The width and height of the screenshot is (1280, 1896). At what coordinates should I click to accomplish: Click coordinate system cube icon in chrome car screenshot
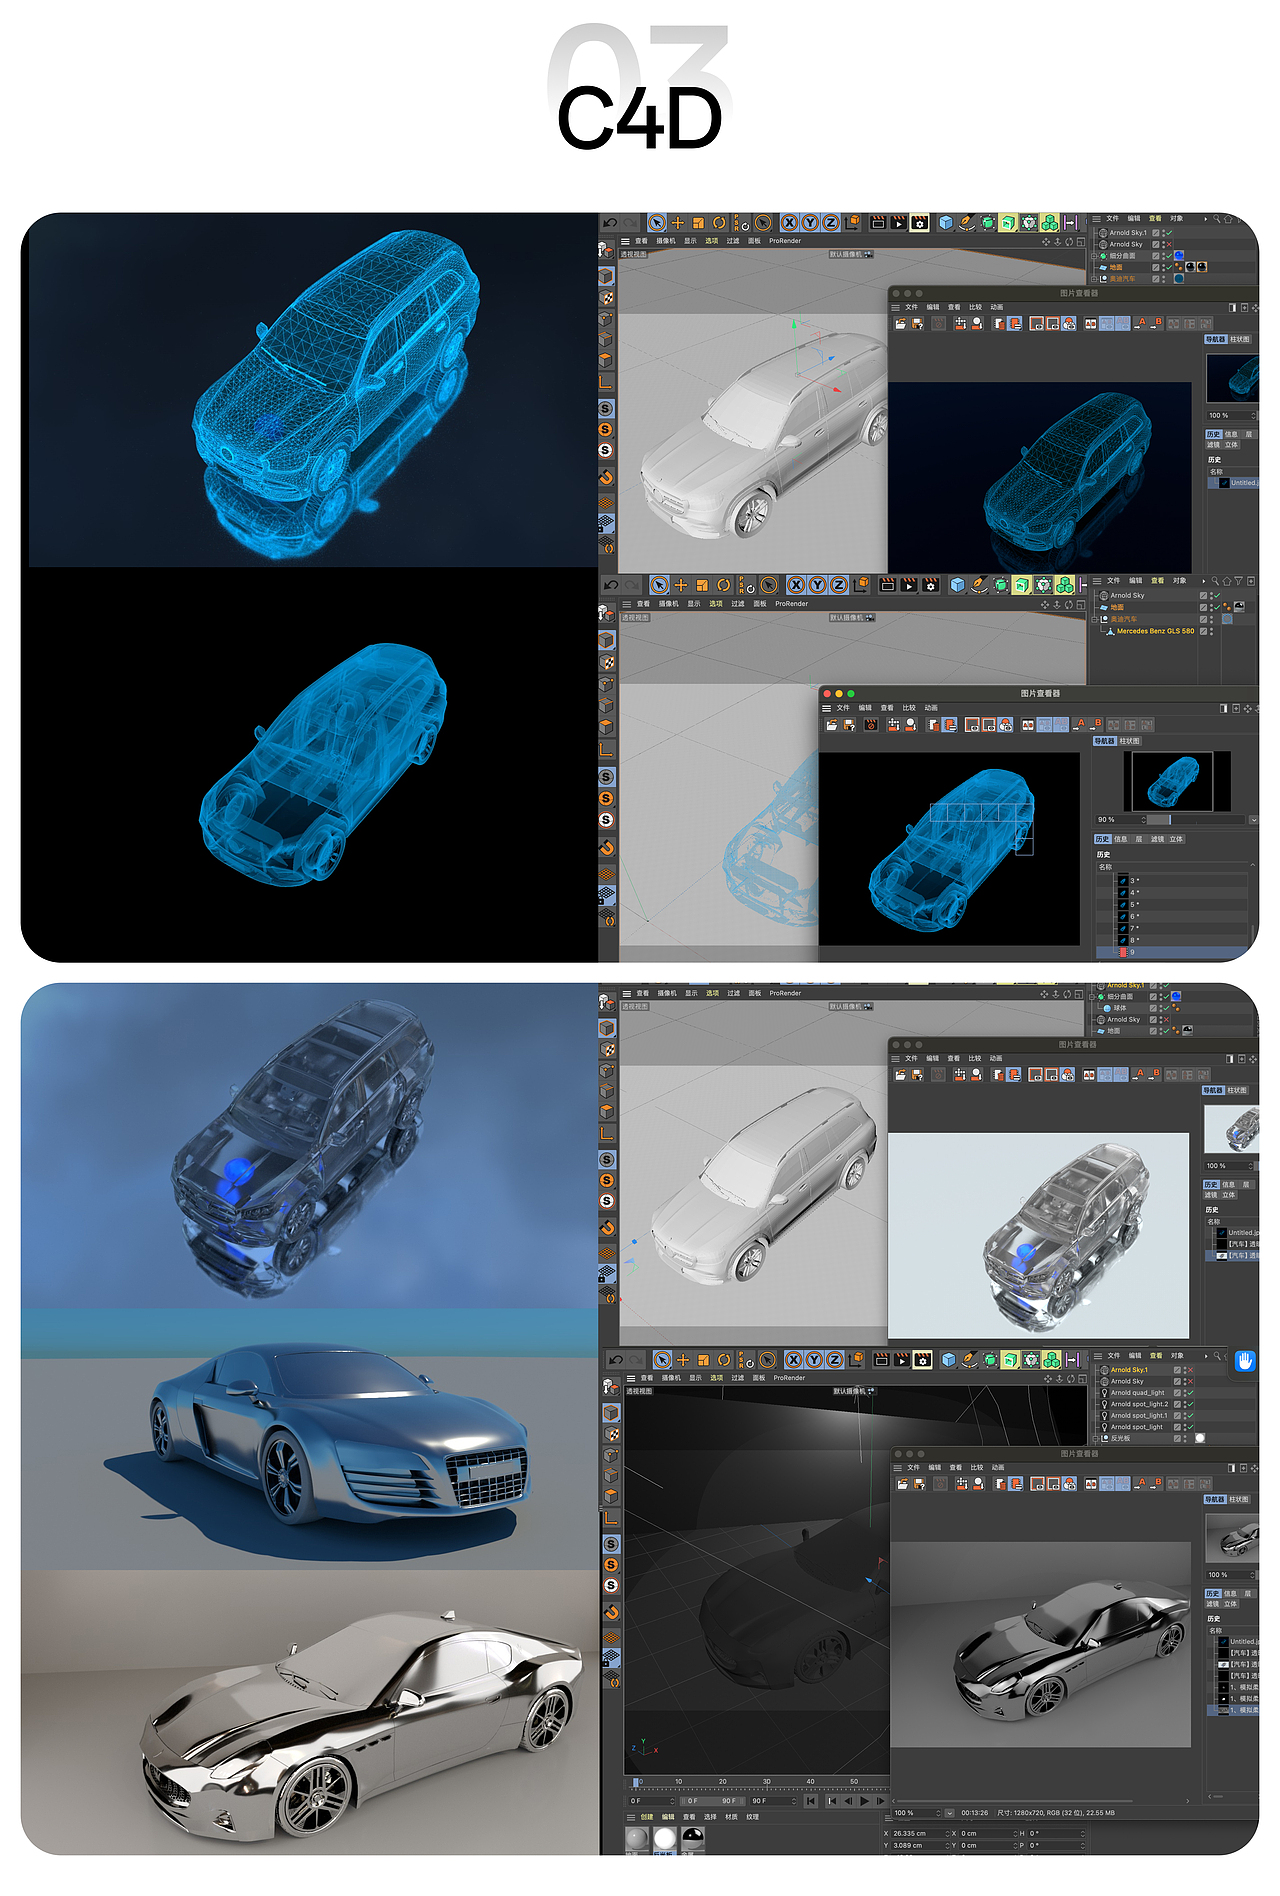point(856,1359)
